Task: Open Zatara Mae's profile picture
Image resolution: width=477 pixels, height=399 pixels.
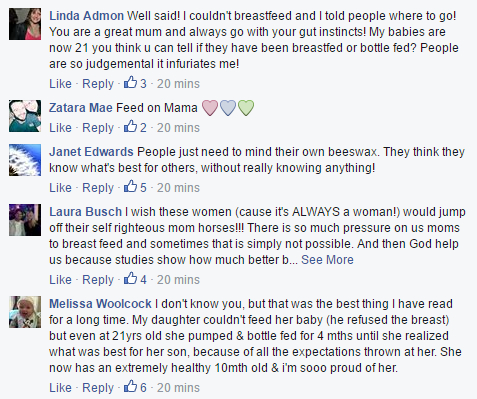Action: [x=25, y=116]
